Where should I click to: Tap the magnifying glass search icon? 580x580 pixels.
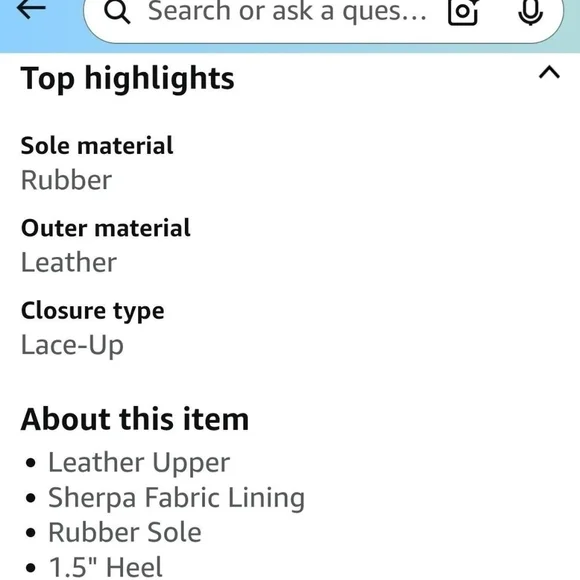(x=117, y=12)
